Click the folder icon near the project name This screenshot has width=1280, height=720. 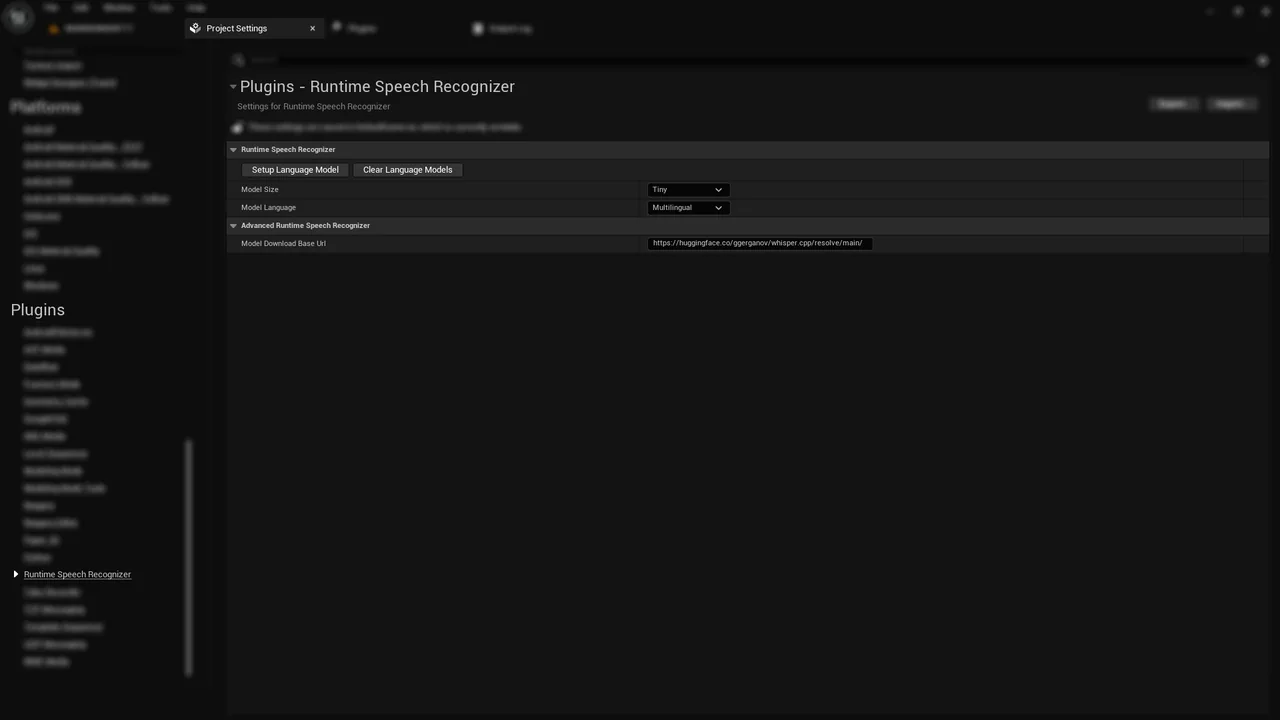click(x=54, y=28)
